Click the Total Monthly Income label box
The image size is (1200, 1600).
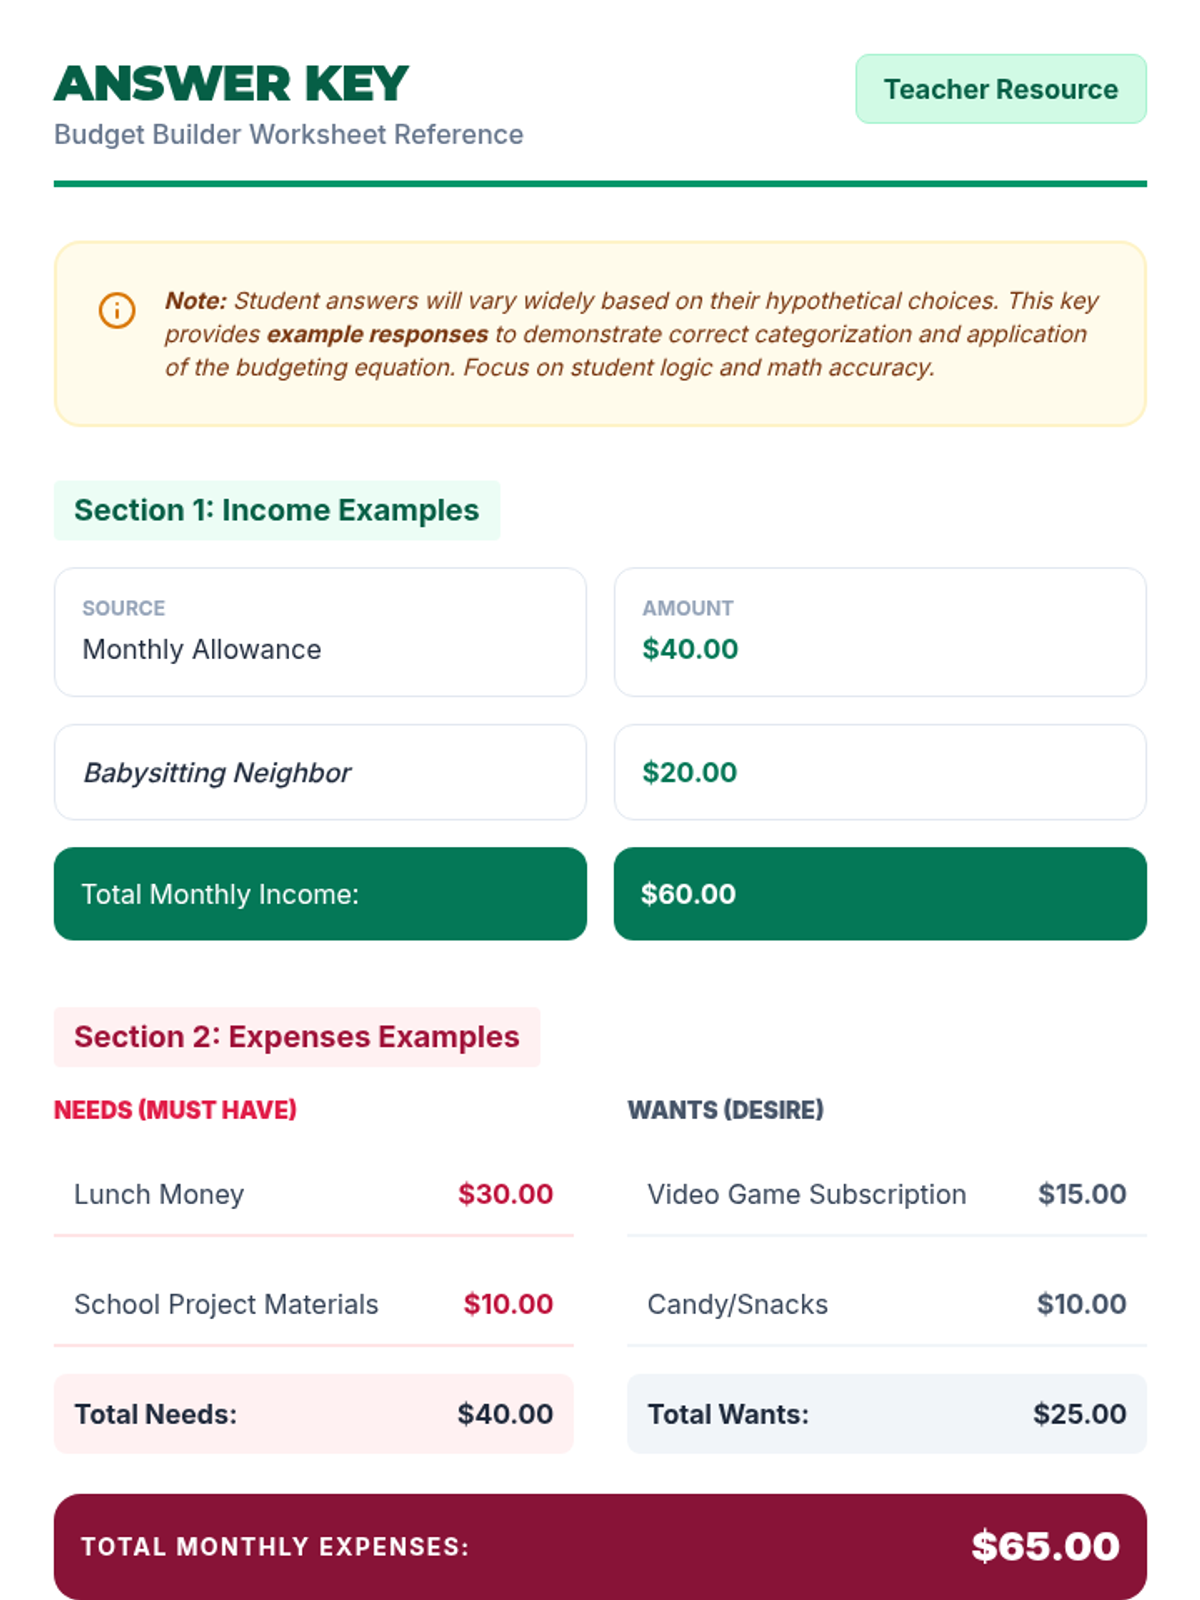[320, 894]
